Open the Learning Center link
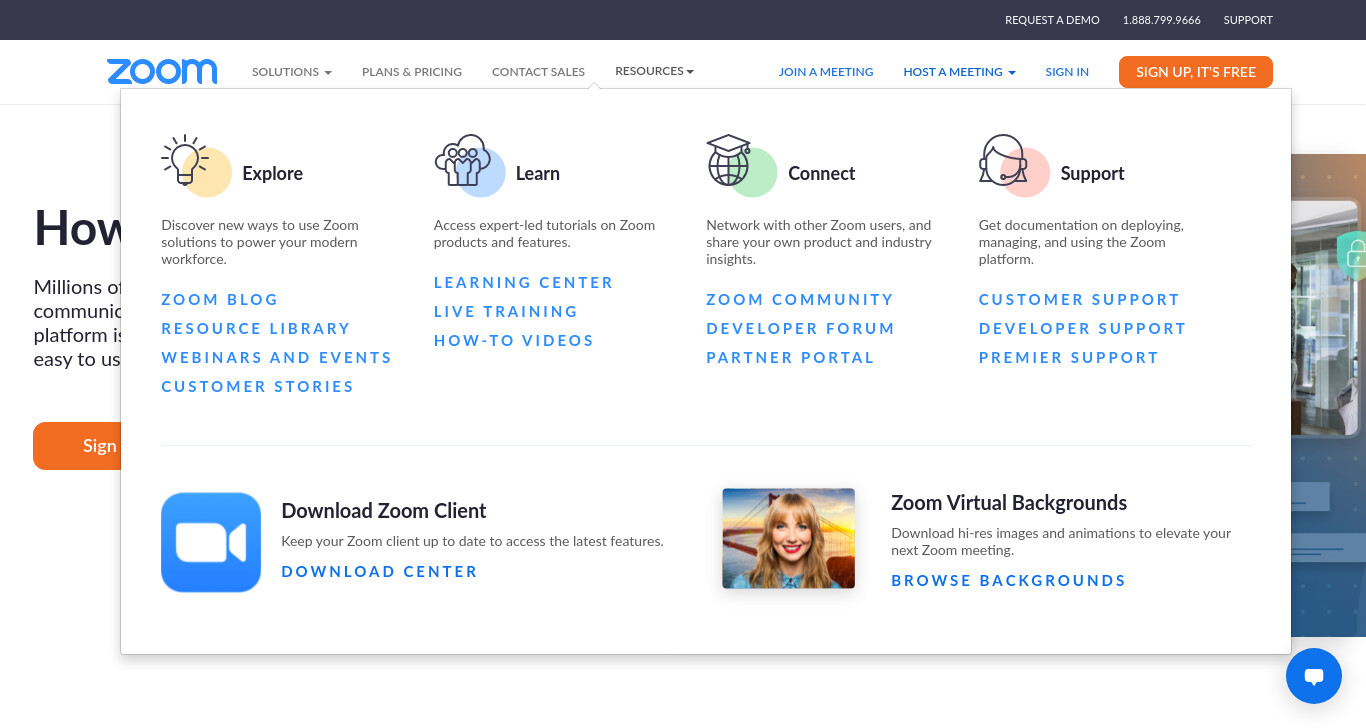Viewport: 1366px width, 728px height. click(x=524, y=283)
